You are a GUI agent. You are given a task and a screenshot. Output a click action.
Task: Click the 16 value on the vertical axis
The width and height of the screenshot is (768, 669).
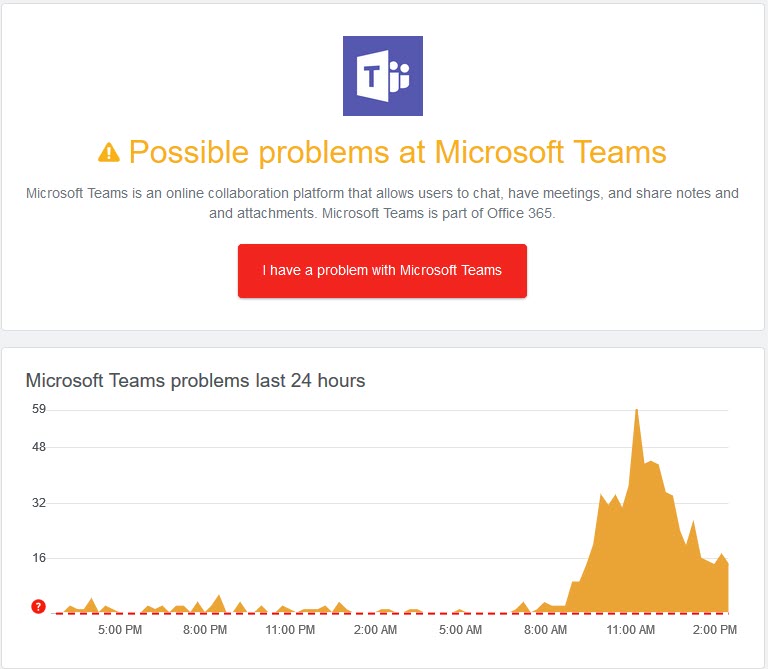(39, 558)
